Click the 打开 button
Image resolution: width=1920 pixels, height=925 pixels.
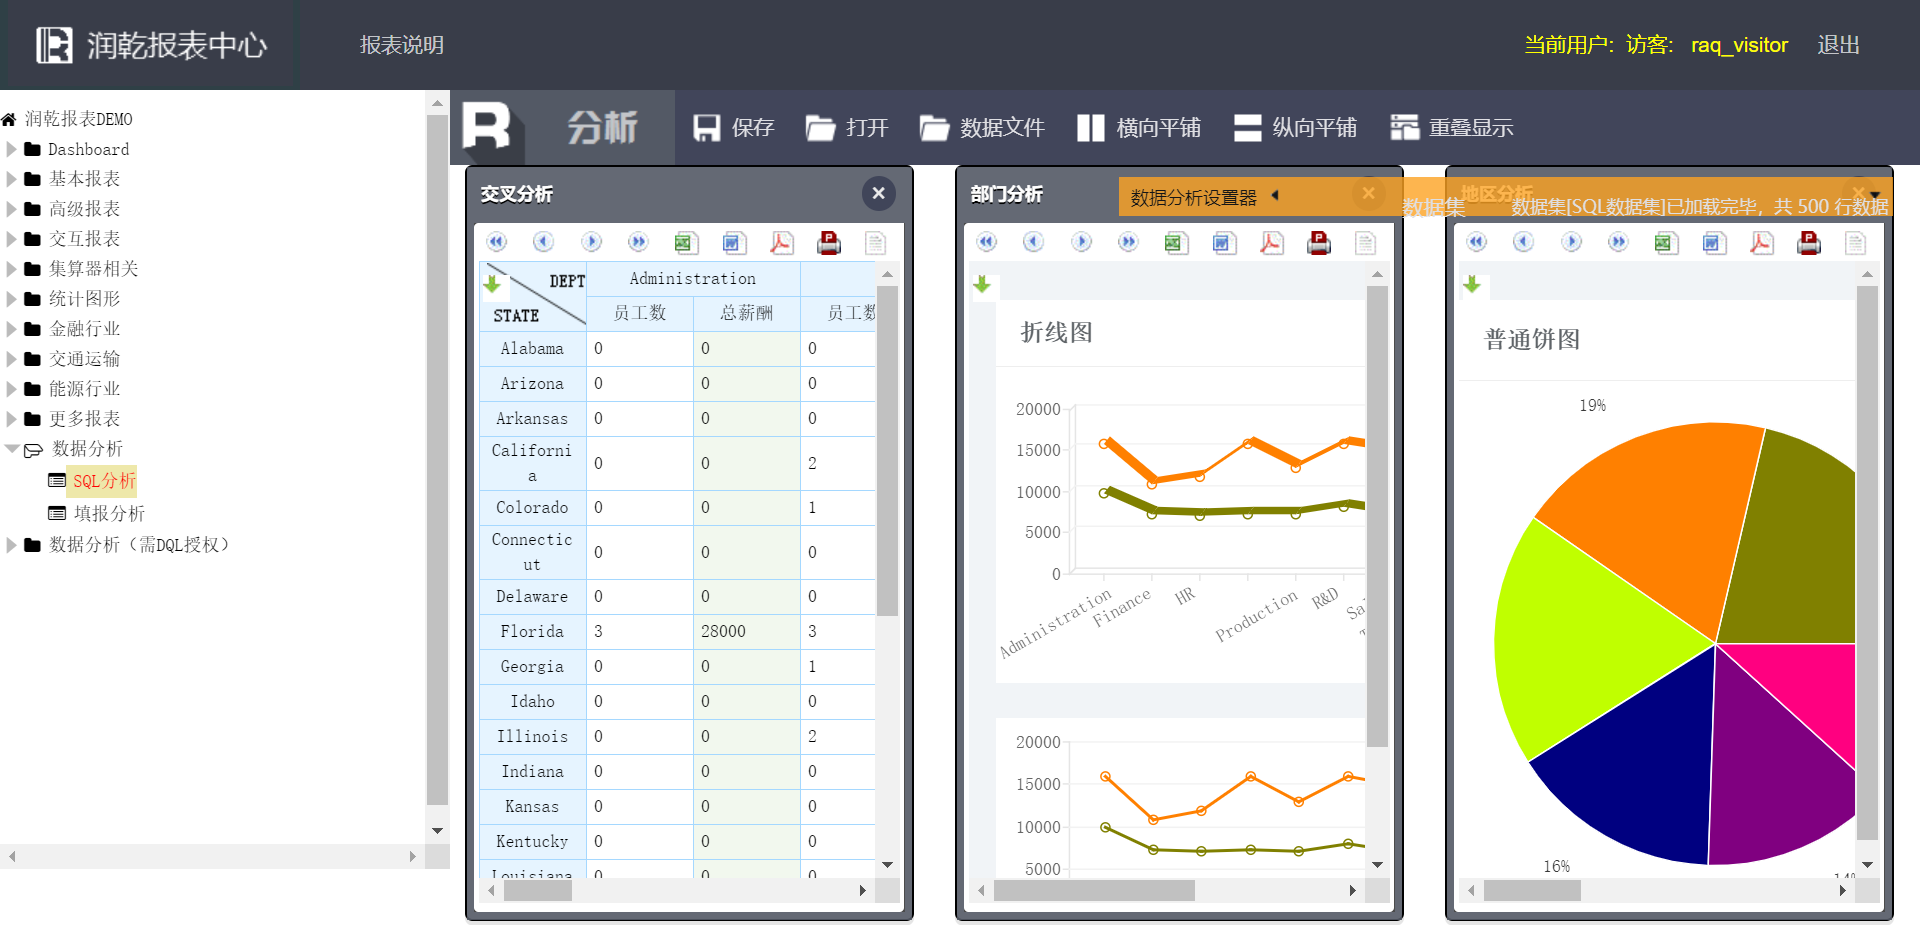[x=847, y=127]
